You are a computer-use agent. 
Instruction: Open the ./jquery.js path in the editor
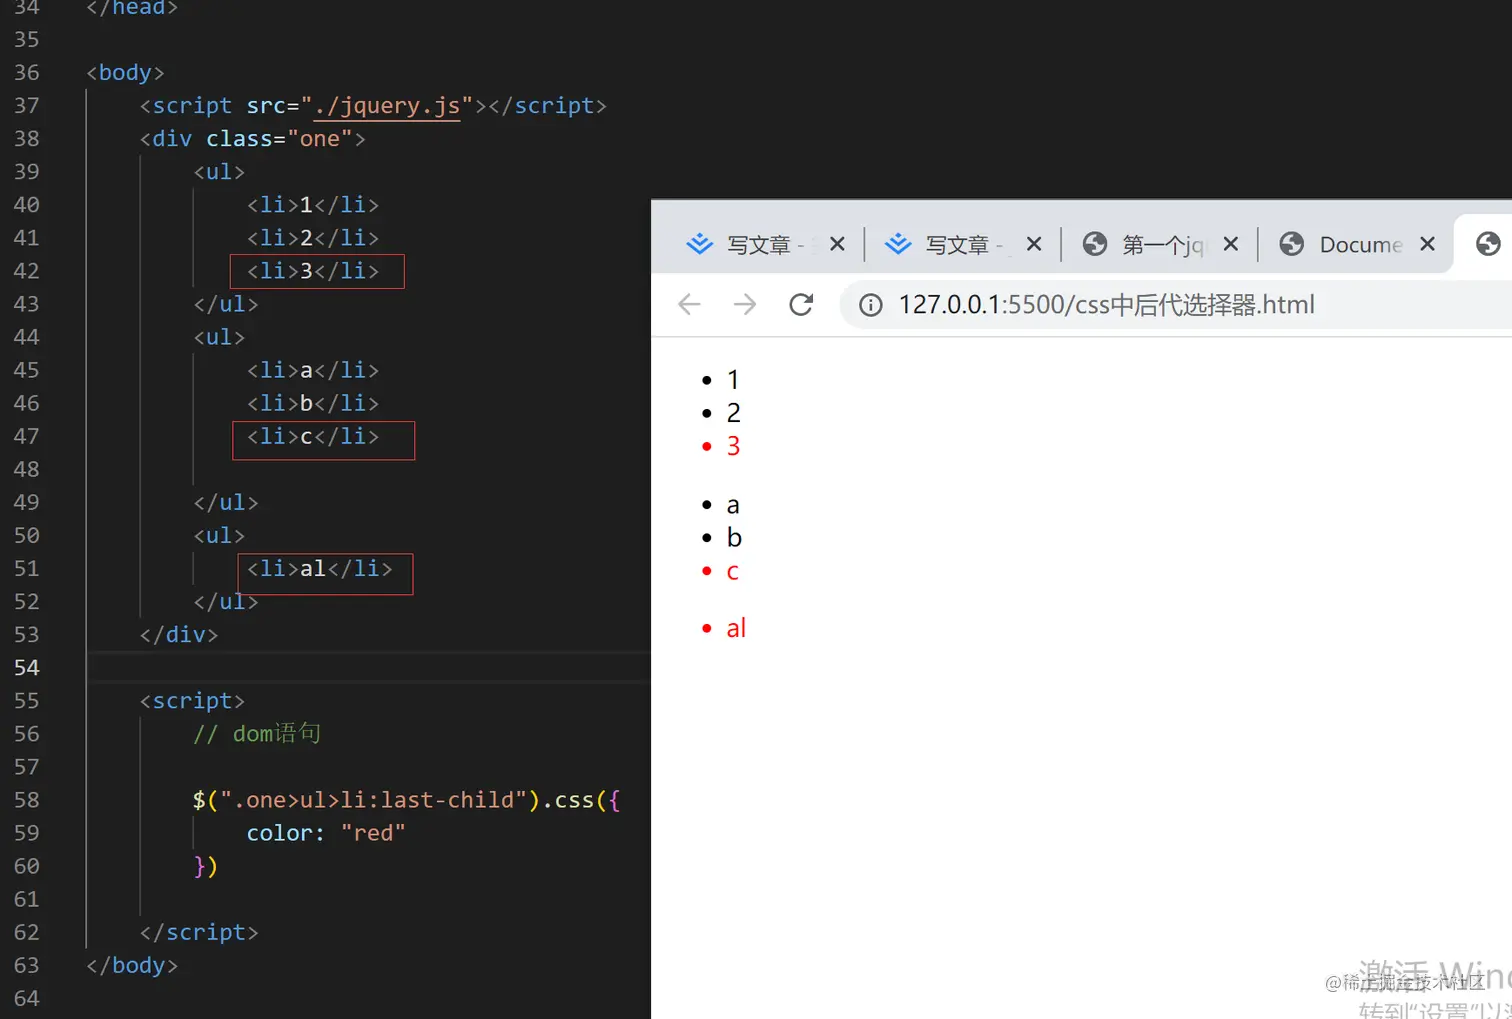[x=386, y=106]
